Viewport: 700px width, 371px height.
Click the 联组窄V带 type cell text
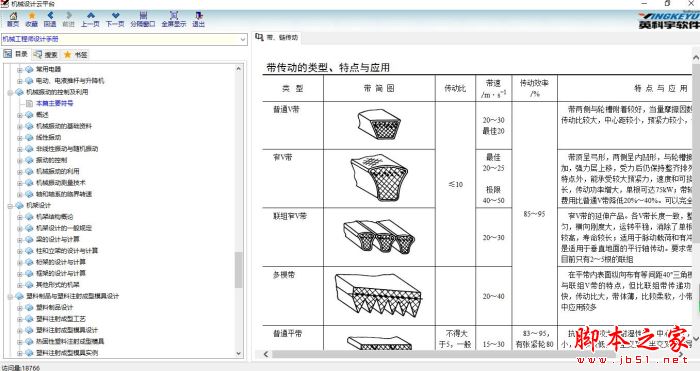[290, 216]
